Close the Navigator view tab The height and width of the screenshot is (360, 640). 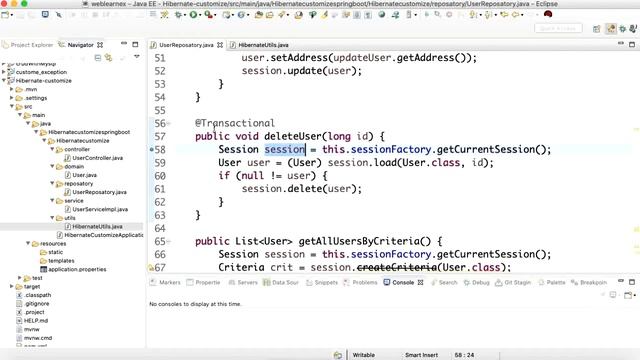click(x=100, y=45)
